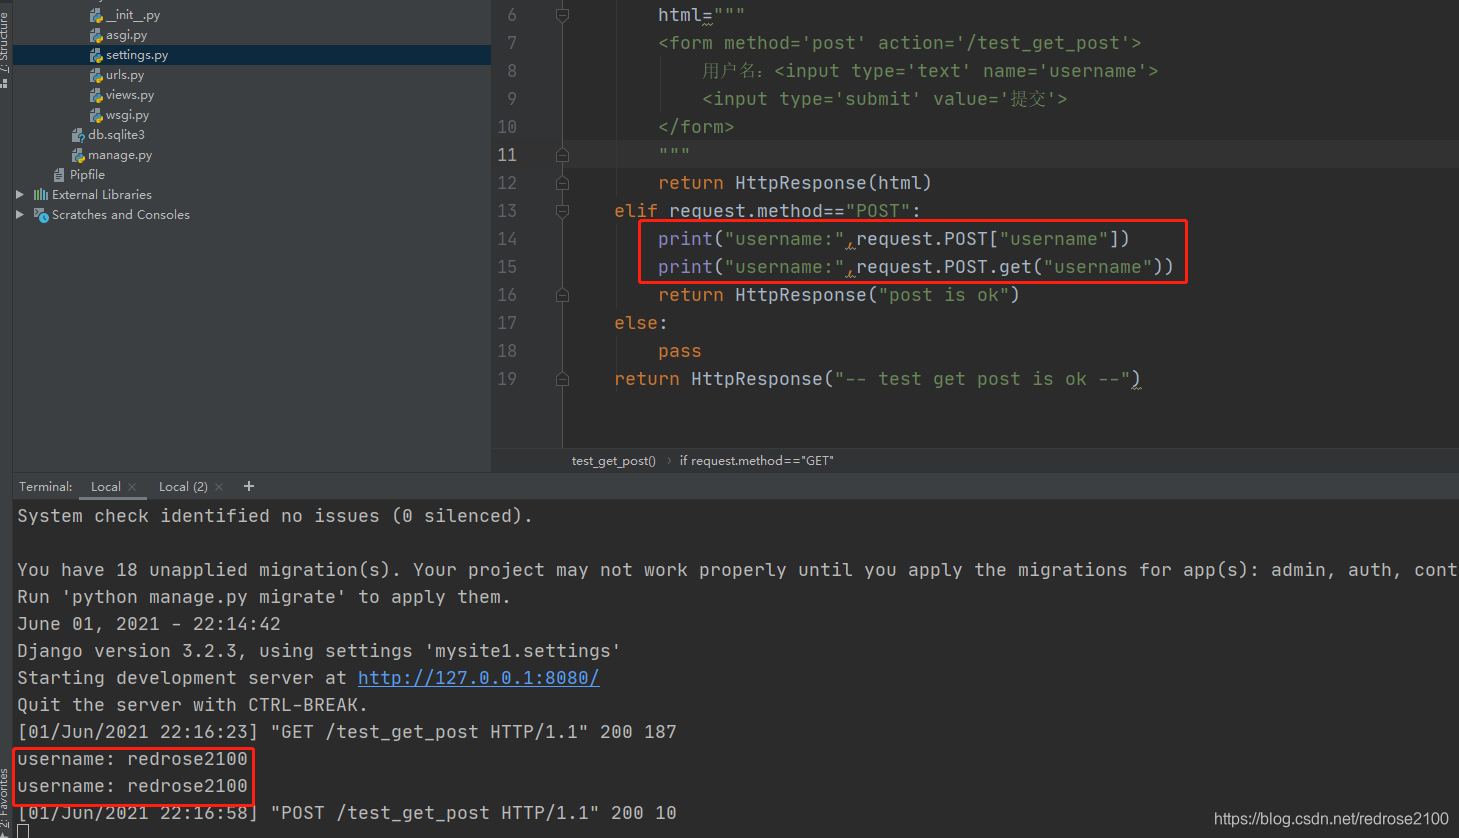Screen dimensions: 1459x838
Task: Click the Pipfile document icon
Action: 59,175
